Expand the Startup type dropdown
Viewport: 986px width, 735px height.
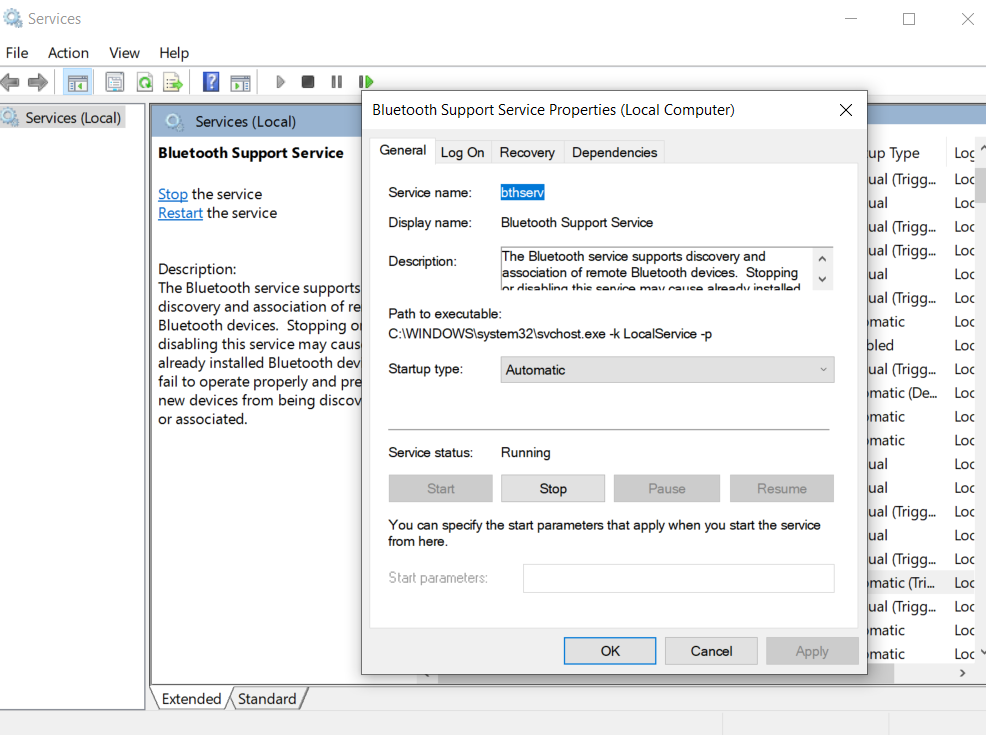pyautogui.click(x=667, y=370)
